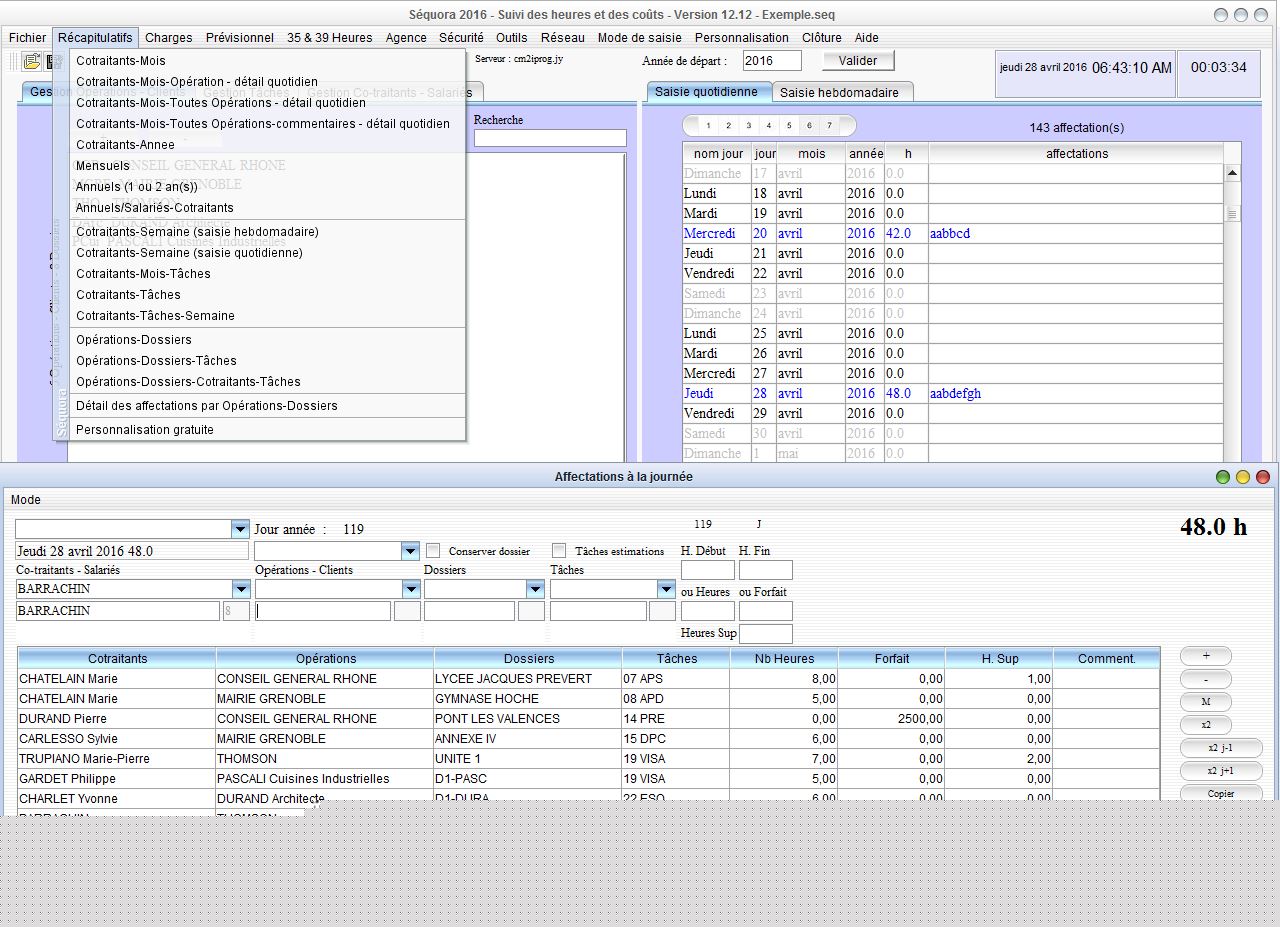This screenshot has height=927, width=1280.
Task: Click the x2 j+1 duplicate button
Action: tap(1220, 771)
